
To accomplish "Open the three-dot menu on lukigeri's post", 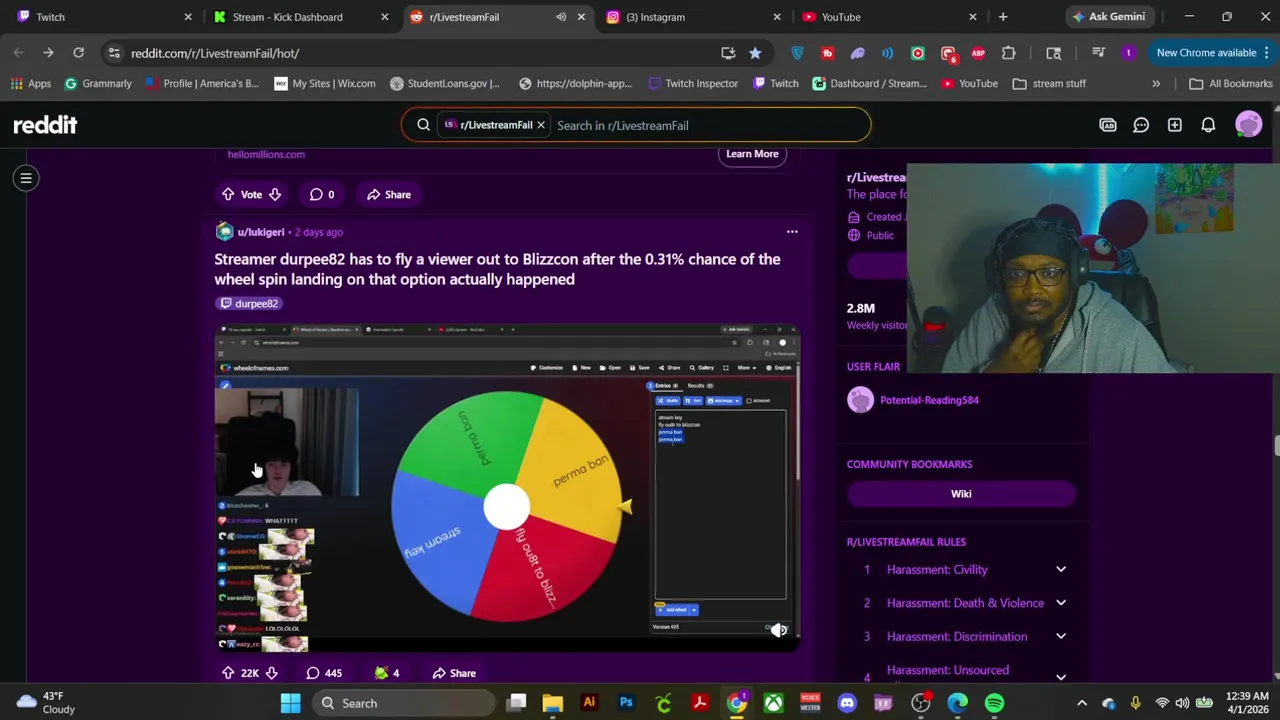I will pos(792,232).
